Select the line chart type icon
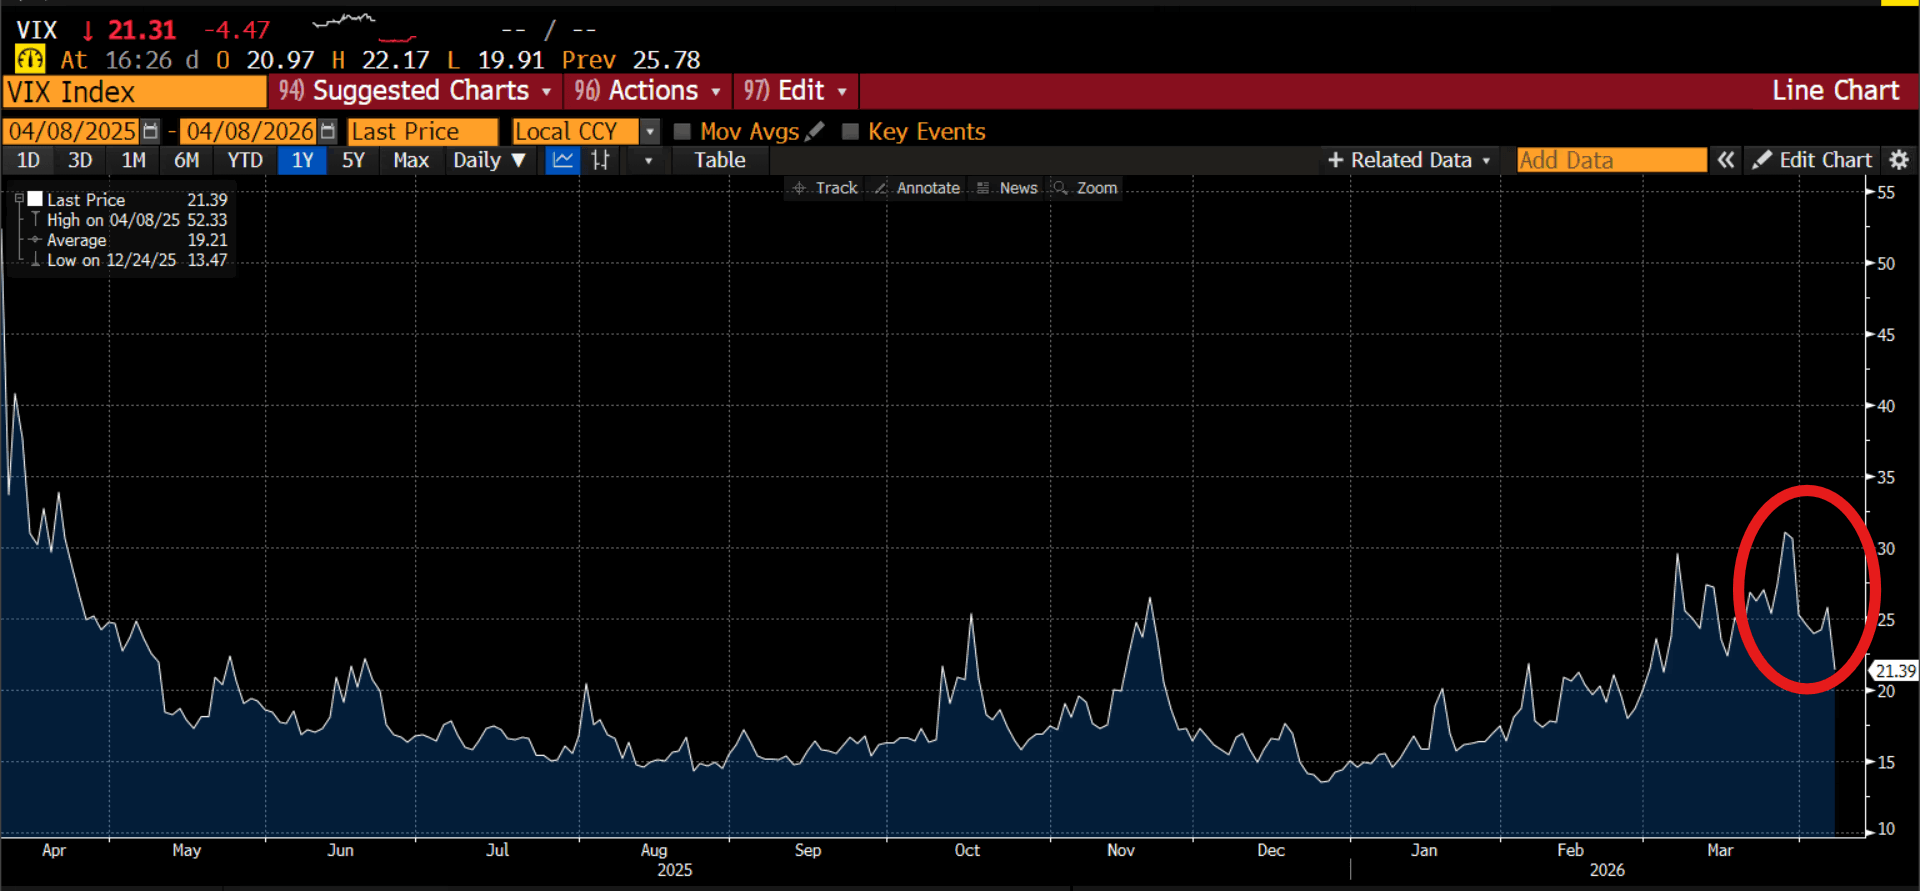This screenshot has height=891, width=1920. pos(563,160)
